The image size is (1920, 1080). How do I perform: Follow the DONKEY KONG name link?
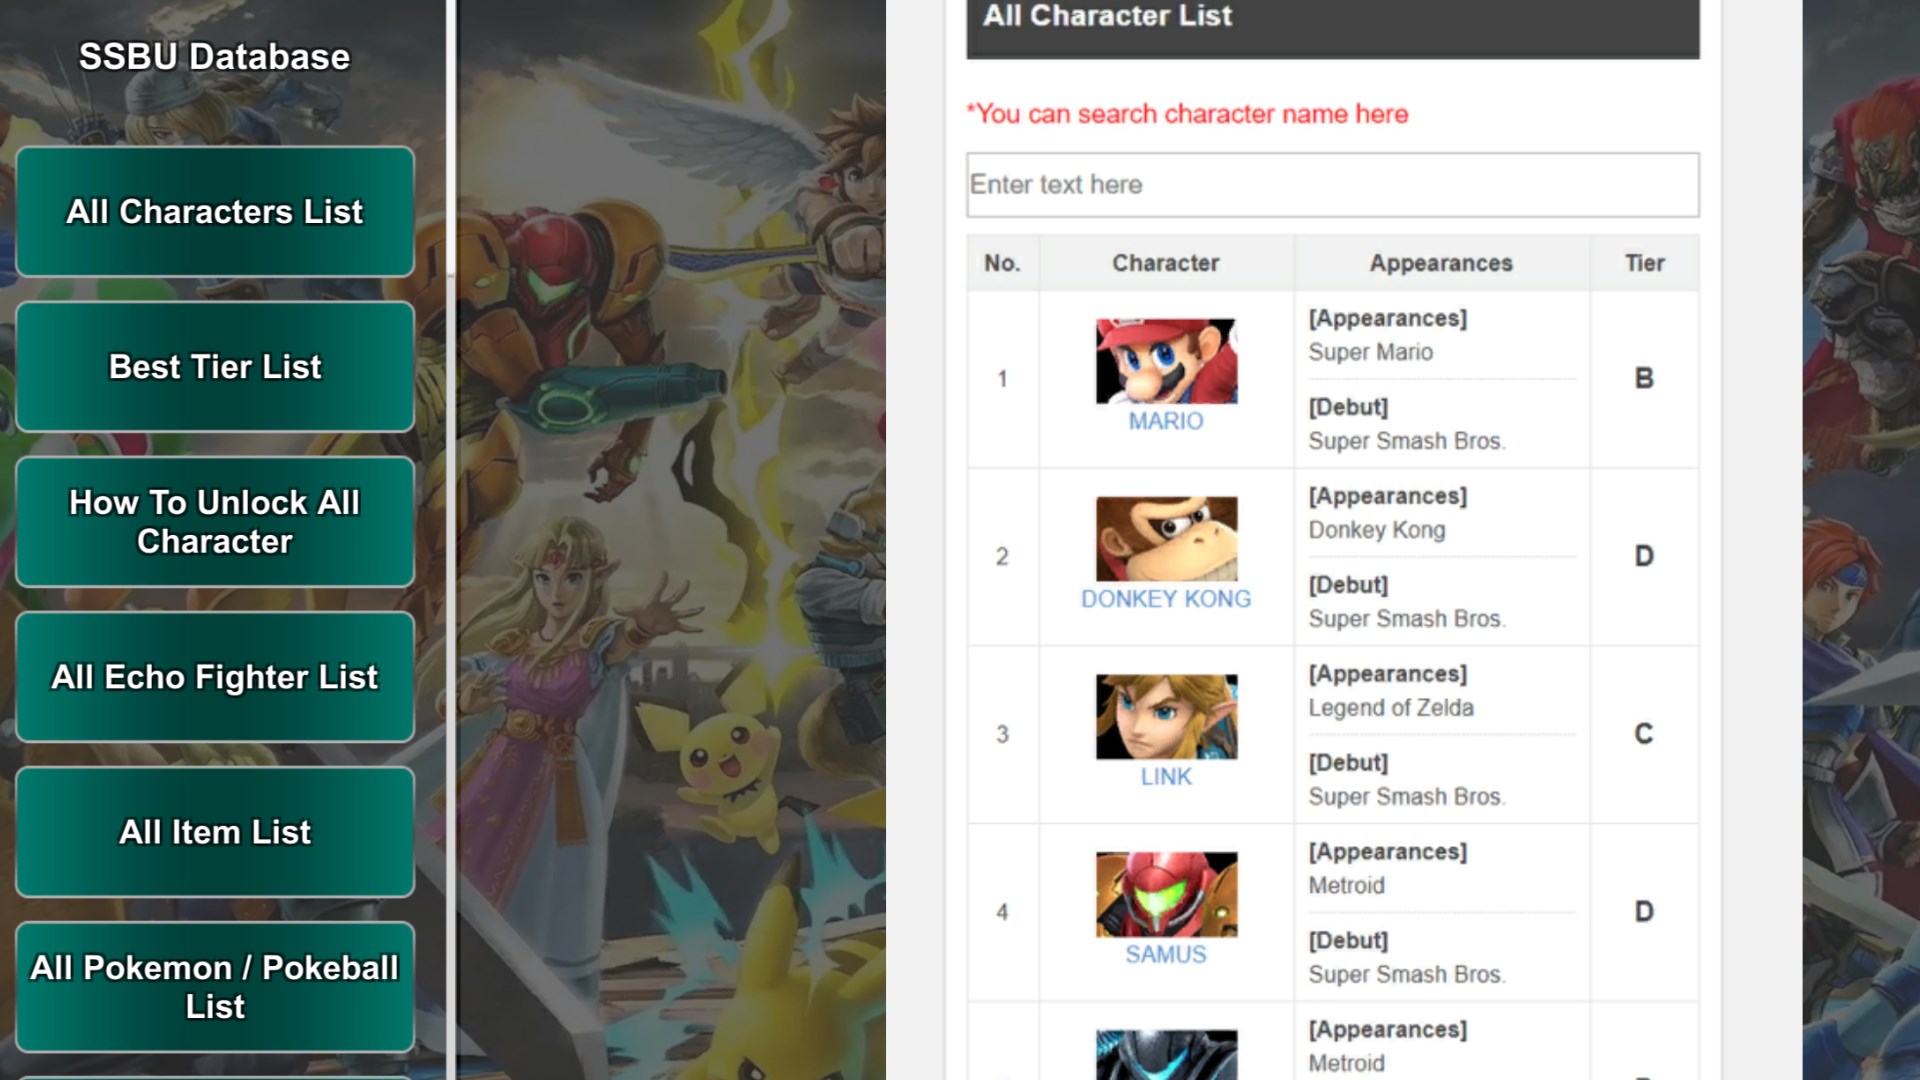tap(1166, 599)
